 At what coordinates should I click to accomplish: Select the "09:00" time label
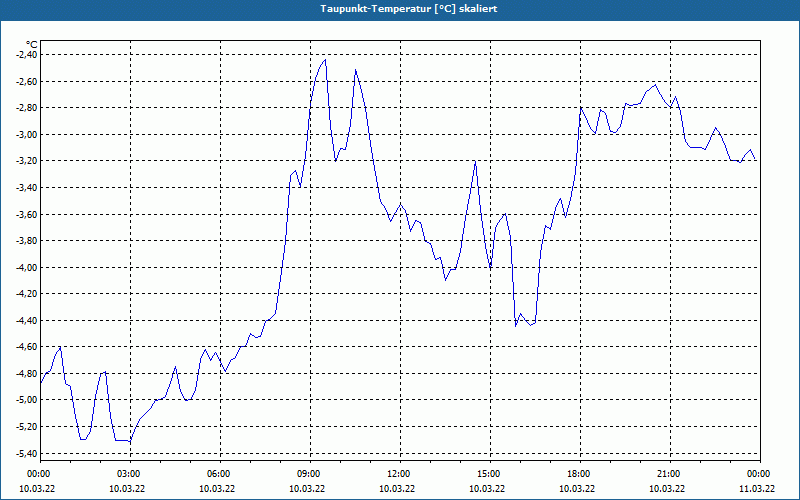(x=310, y=474)
